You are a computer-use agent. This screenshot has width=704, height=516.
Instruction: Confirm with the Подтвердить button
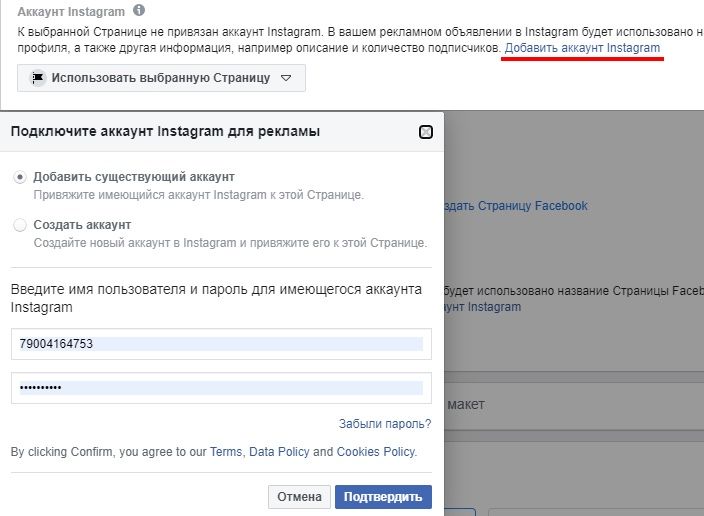click(383, 497)
